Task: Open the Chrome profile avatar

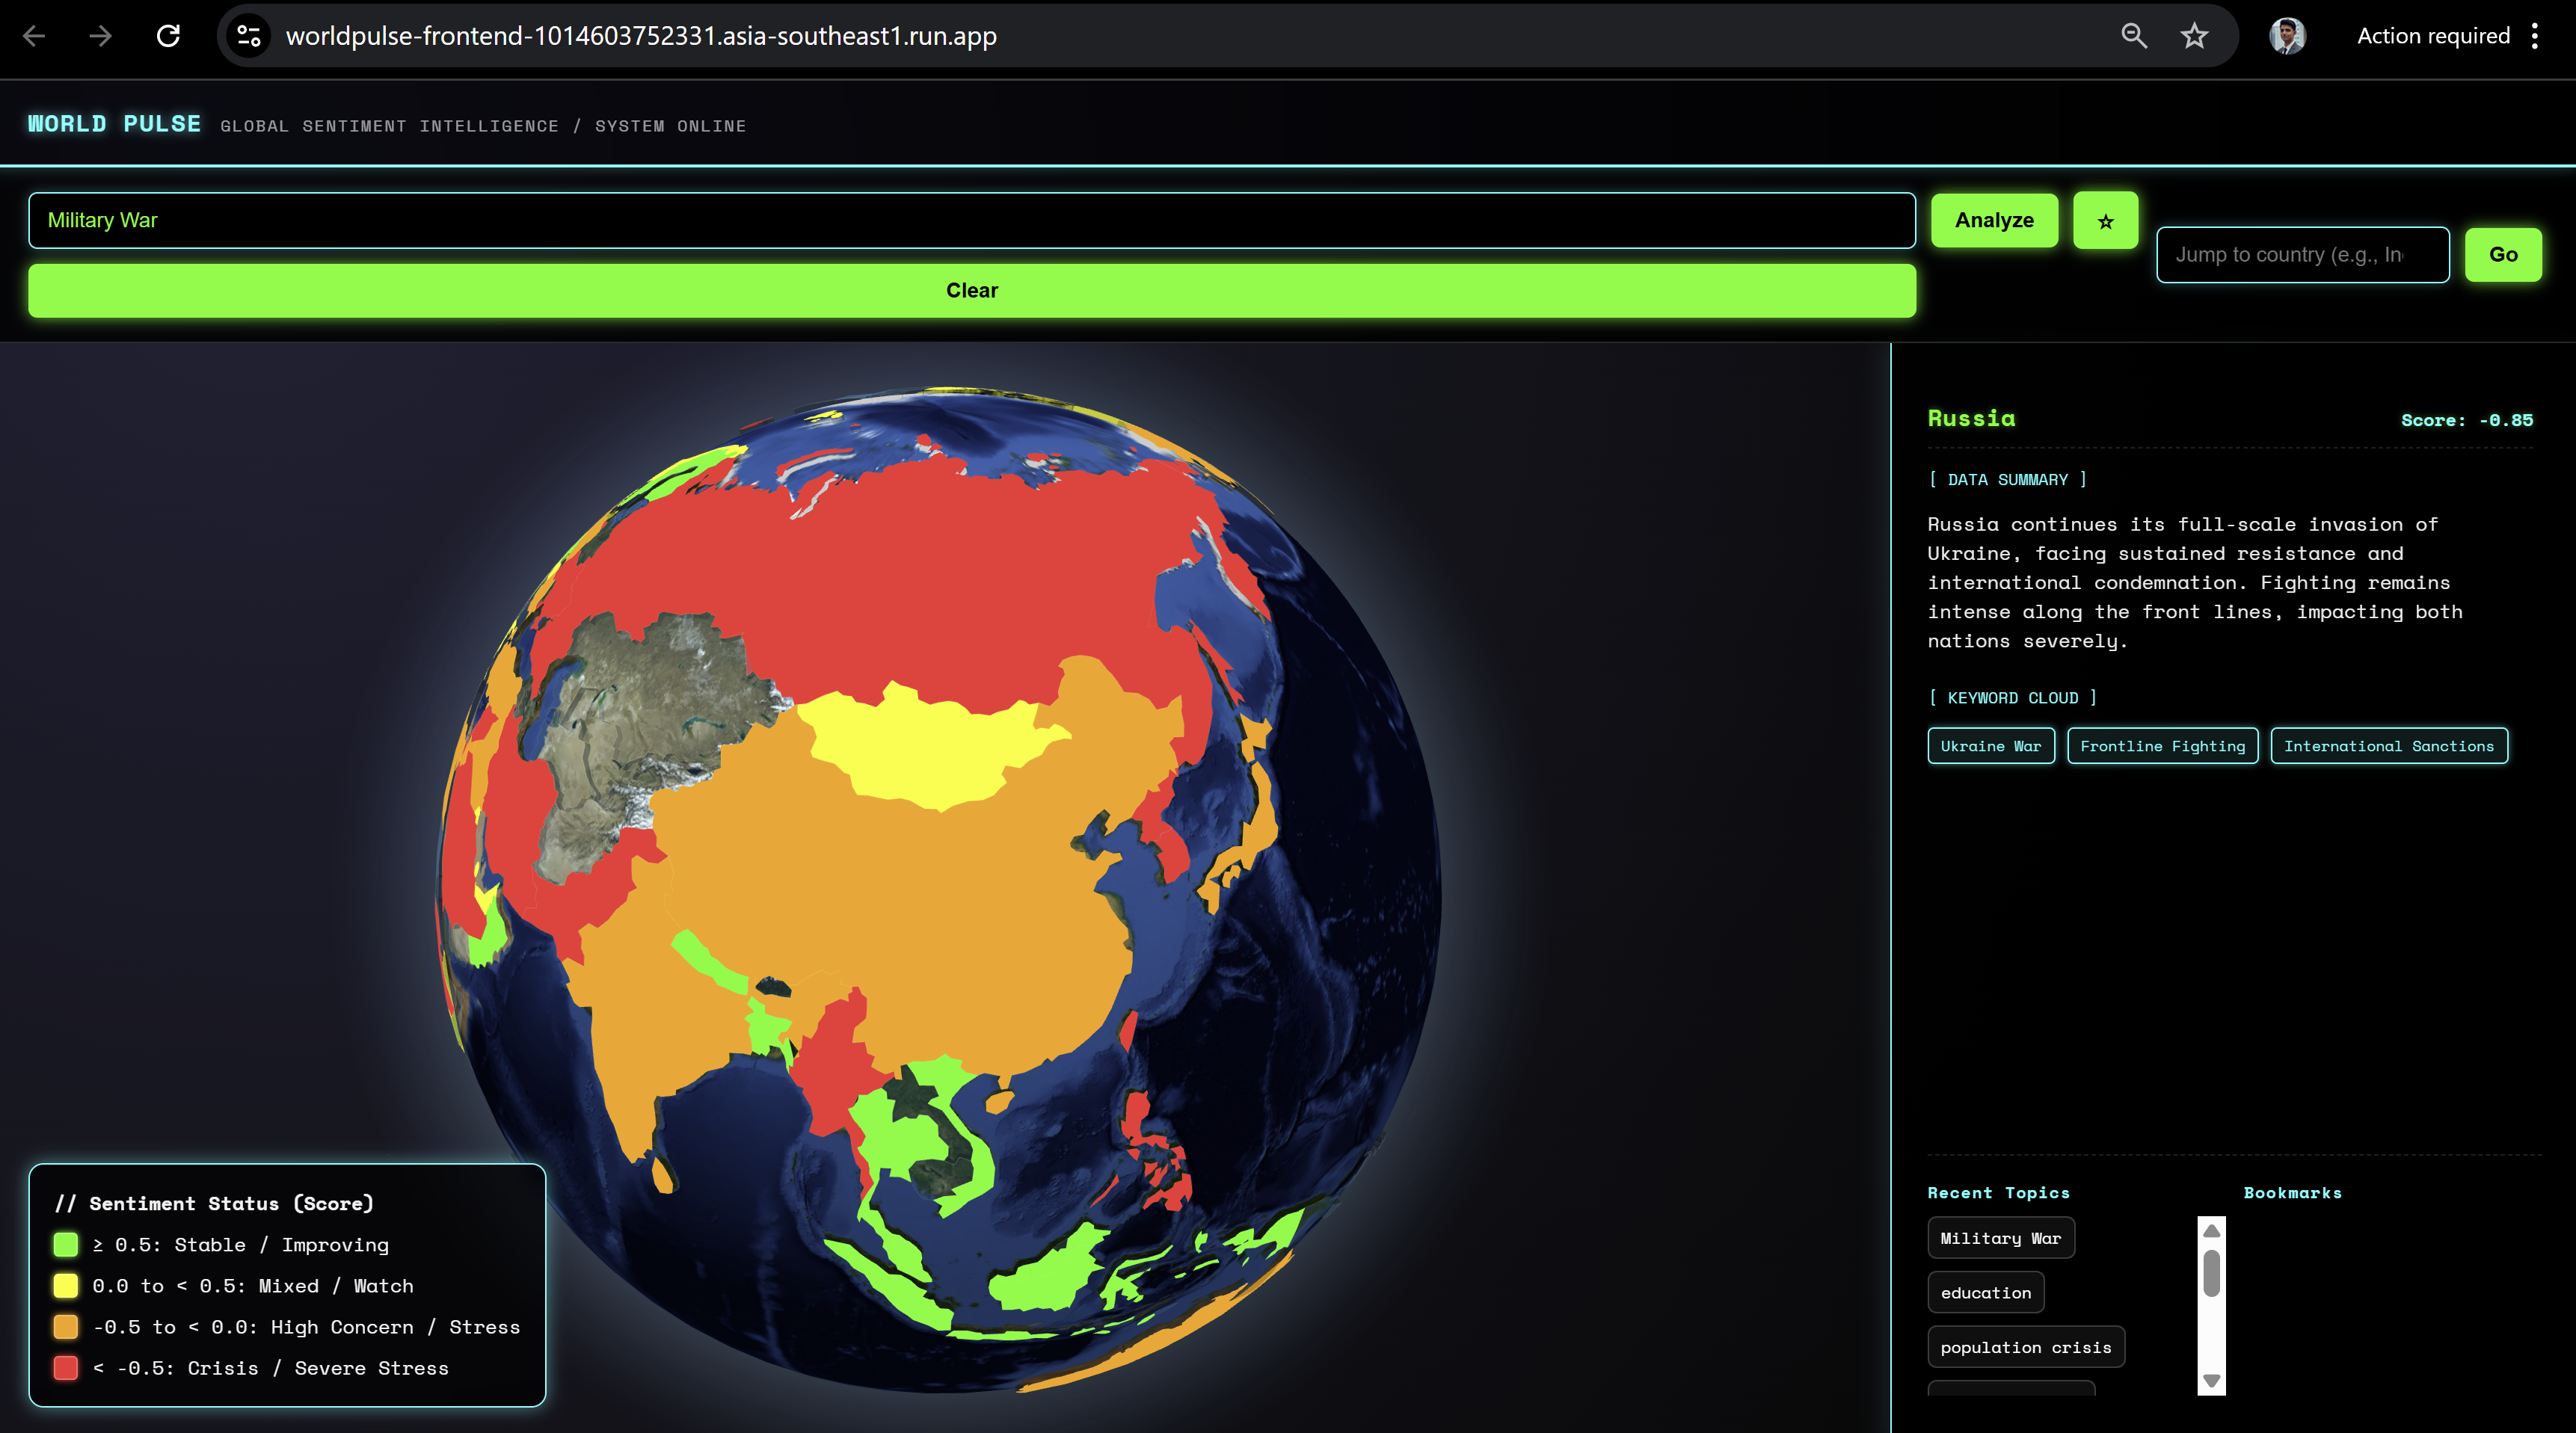Action: (2287, 36)
